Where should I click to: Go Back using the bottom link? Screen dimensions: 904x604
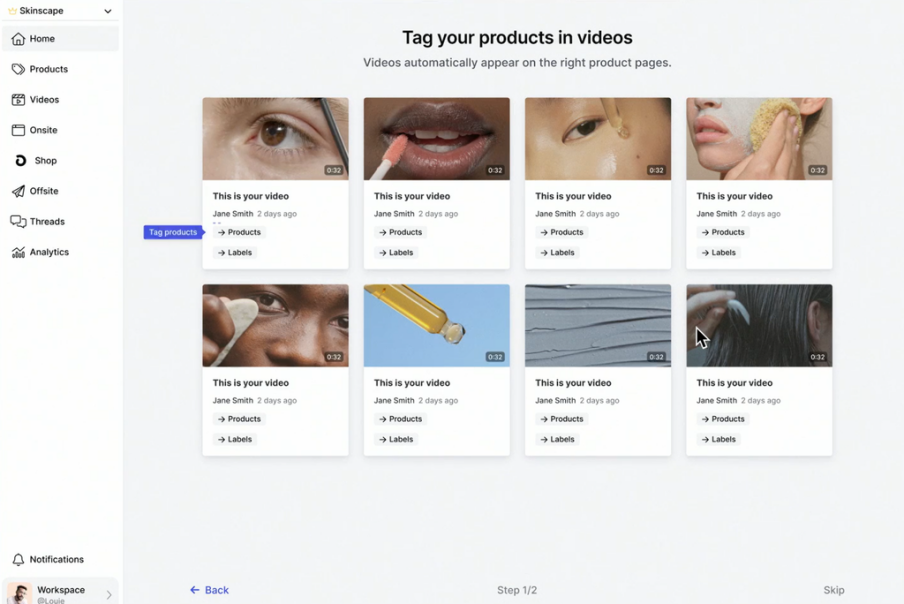tap(210, 590)
